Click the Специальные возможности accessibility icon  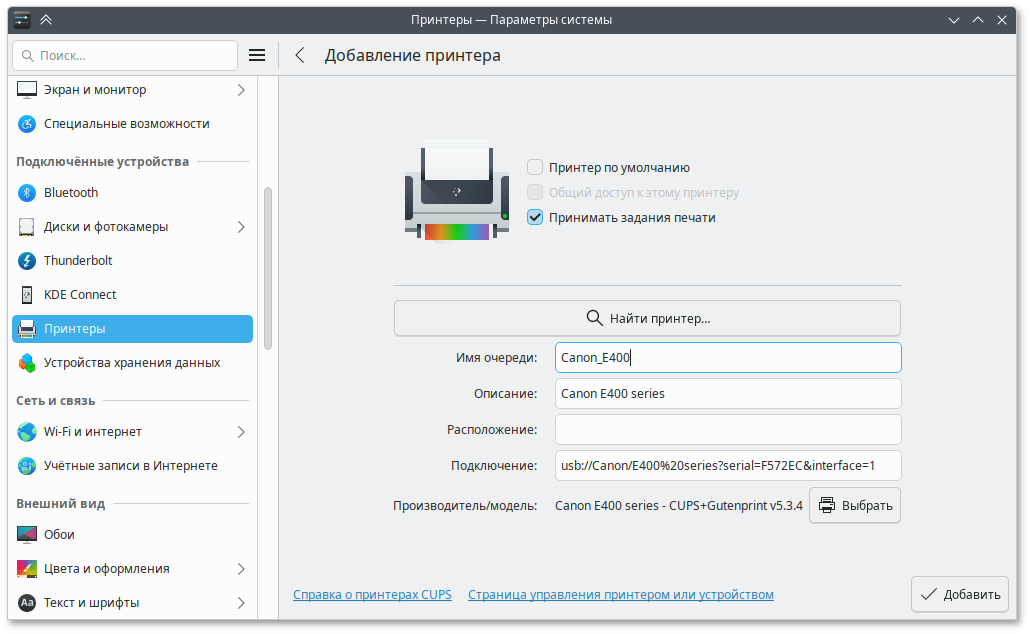pos(27,124)
